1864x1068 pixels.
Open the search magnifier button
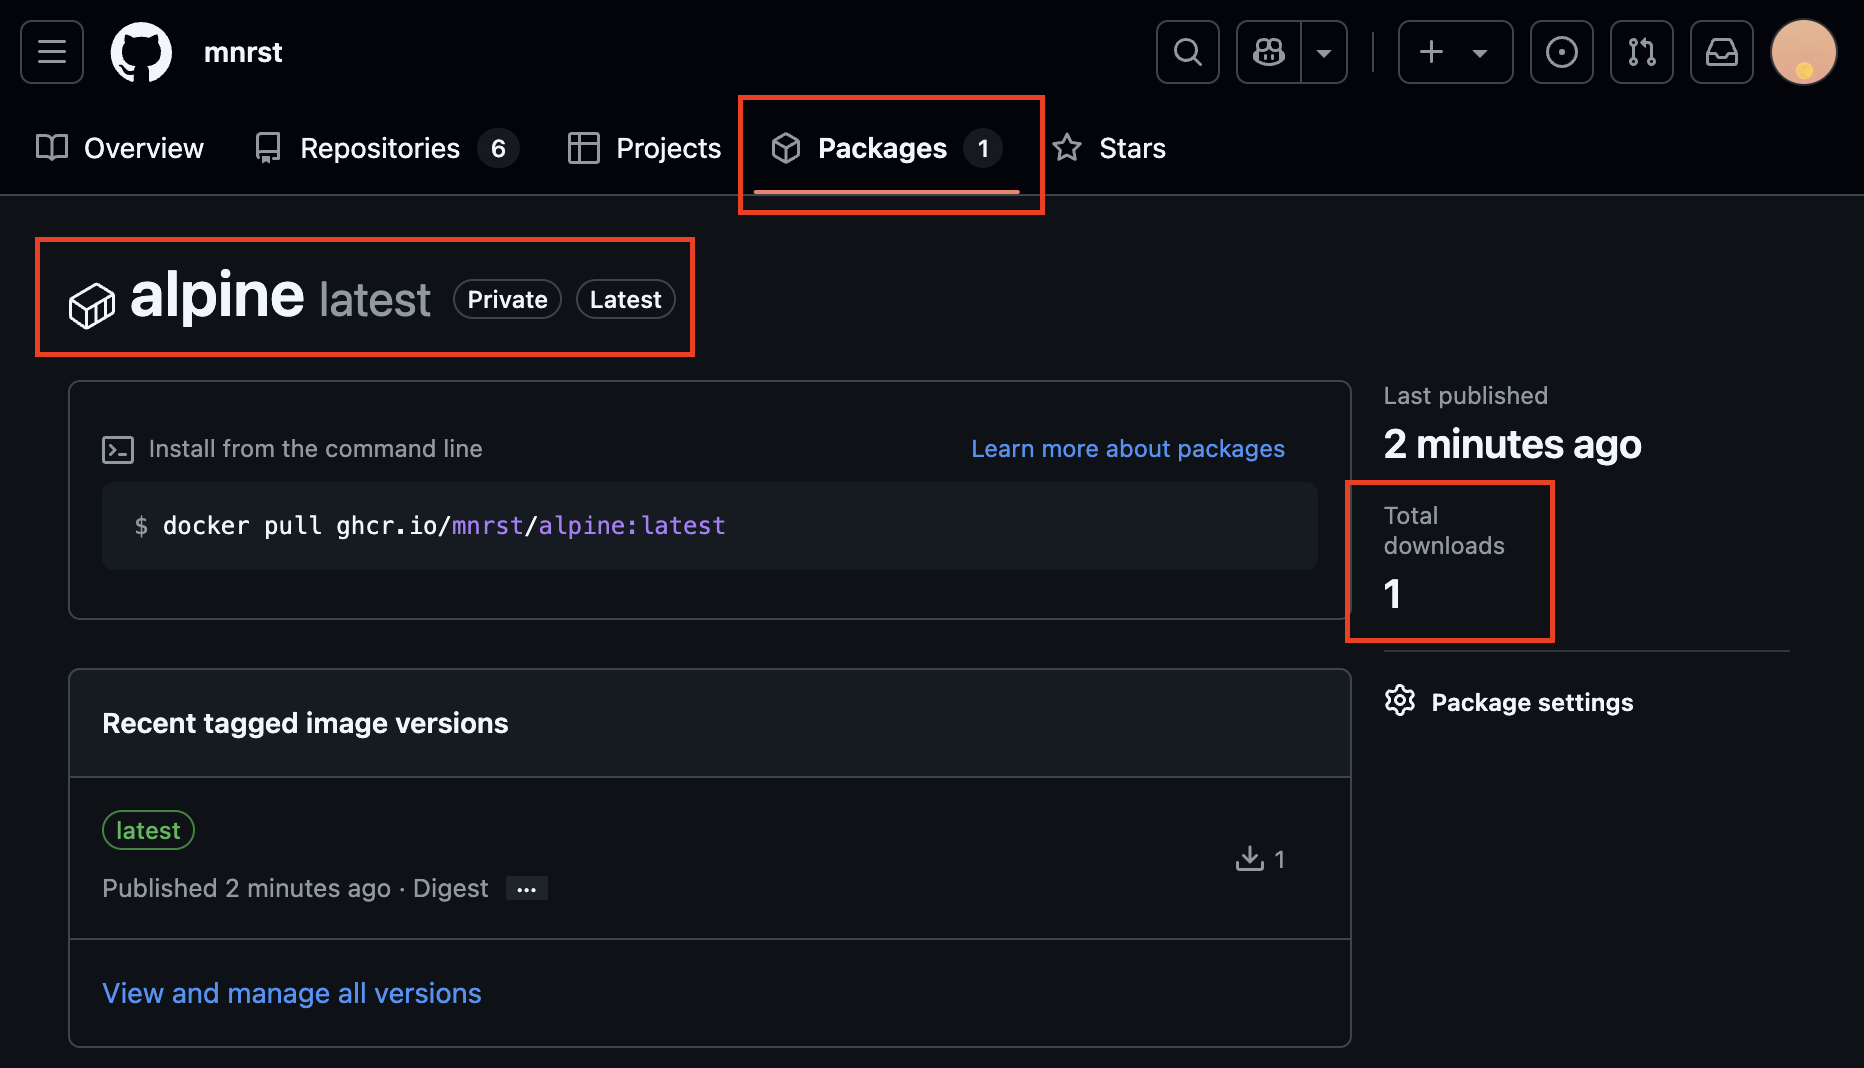1187,52
